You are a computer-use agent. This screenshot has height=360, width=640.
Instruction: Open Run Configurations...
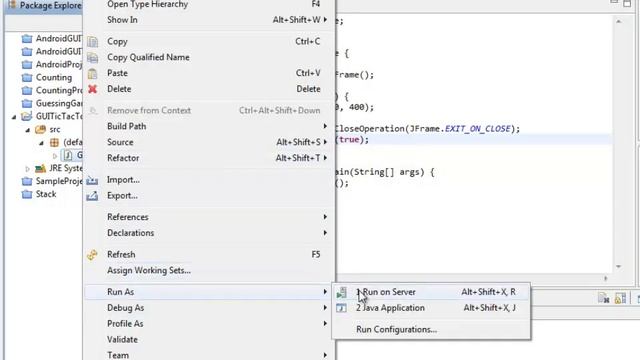click(x=431, y=330)
